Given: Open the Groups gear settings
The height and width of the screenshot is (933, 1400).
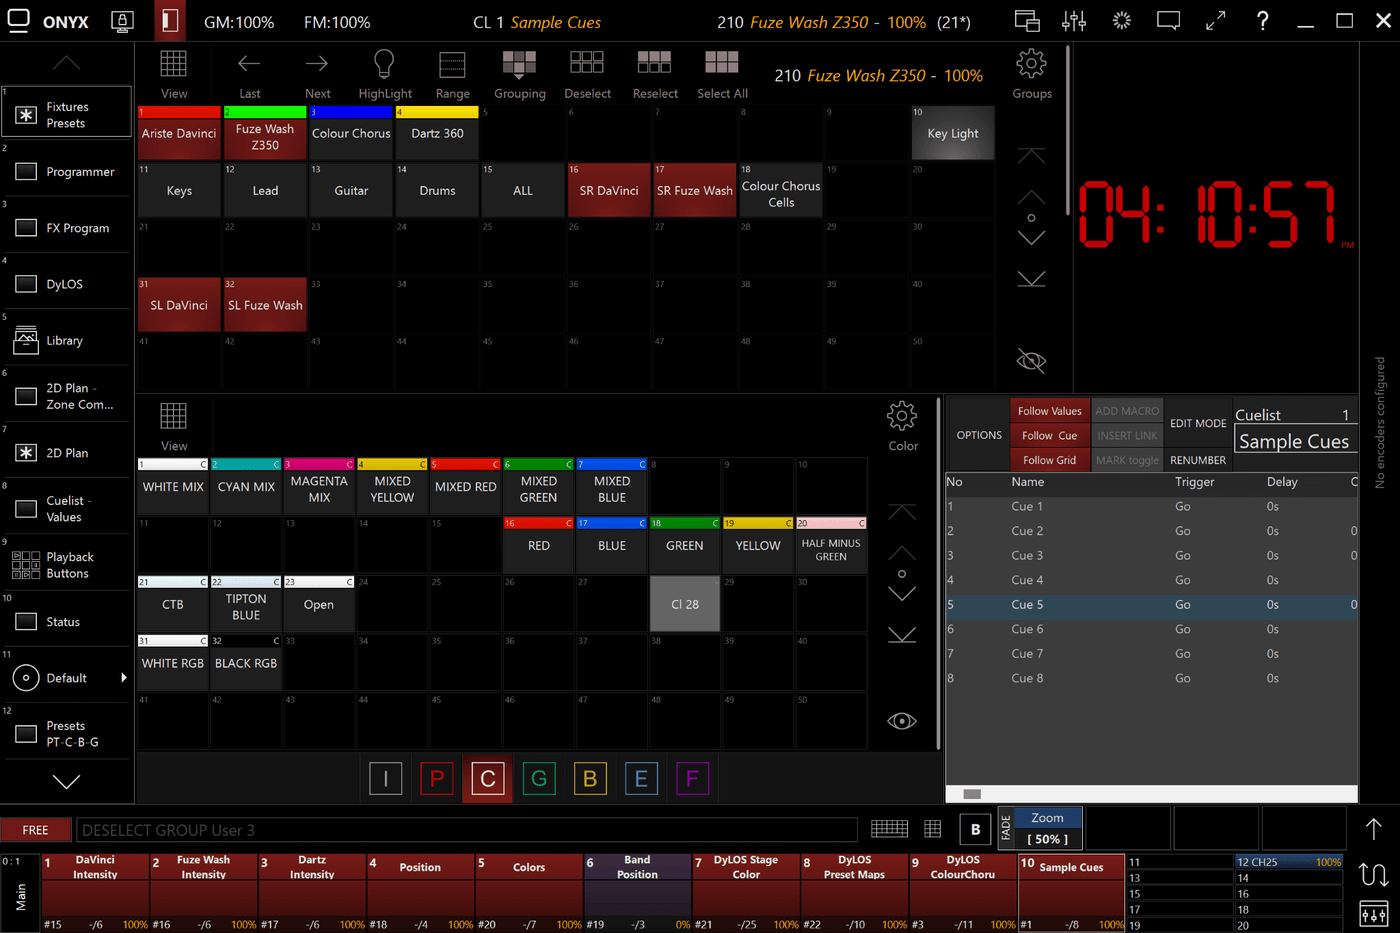Looking at the screenshot, I should (x=1031, y=66).
